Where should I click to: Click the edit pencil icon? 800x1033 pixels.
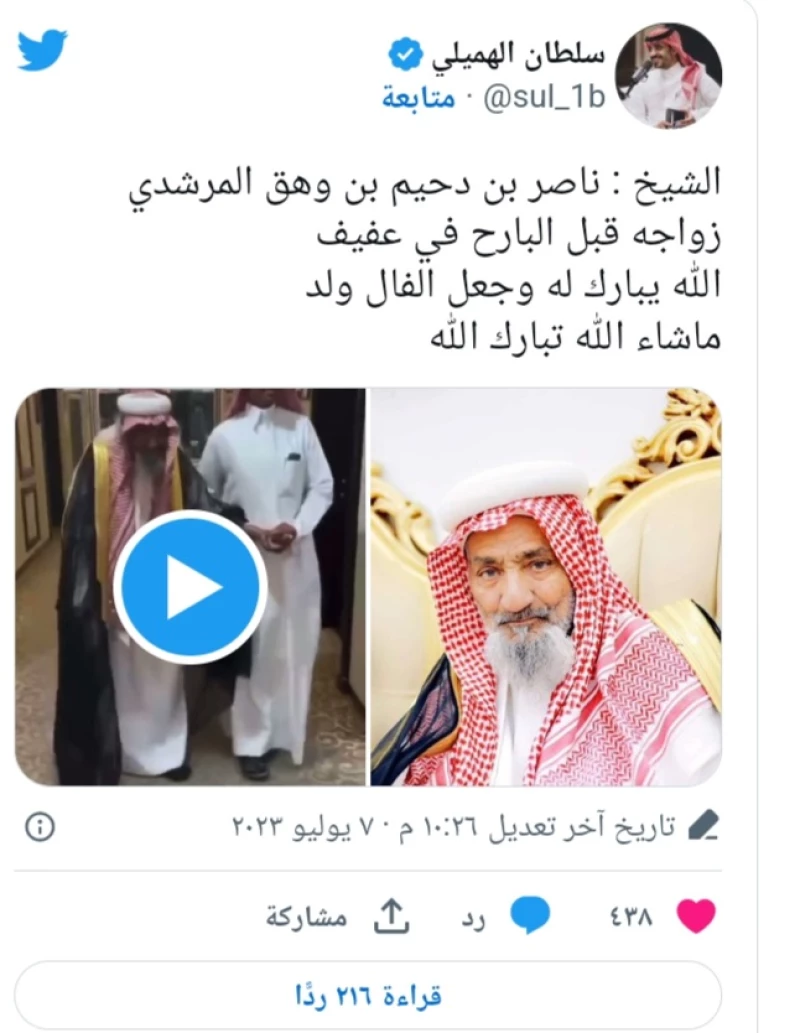[703, 825]
